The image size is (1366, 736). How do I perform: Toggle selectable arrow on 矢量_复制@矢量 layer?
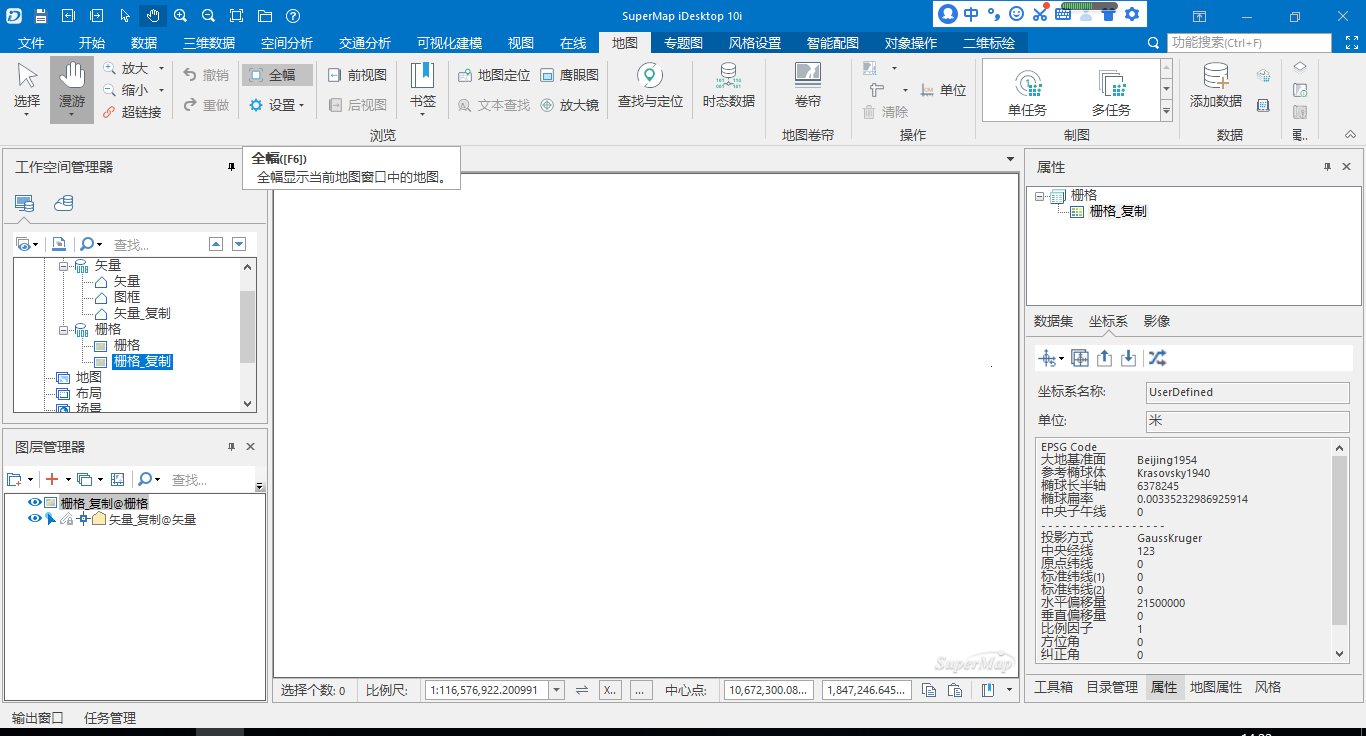click(50, 519)
